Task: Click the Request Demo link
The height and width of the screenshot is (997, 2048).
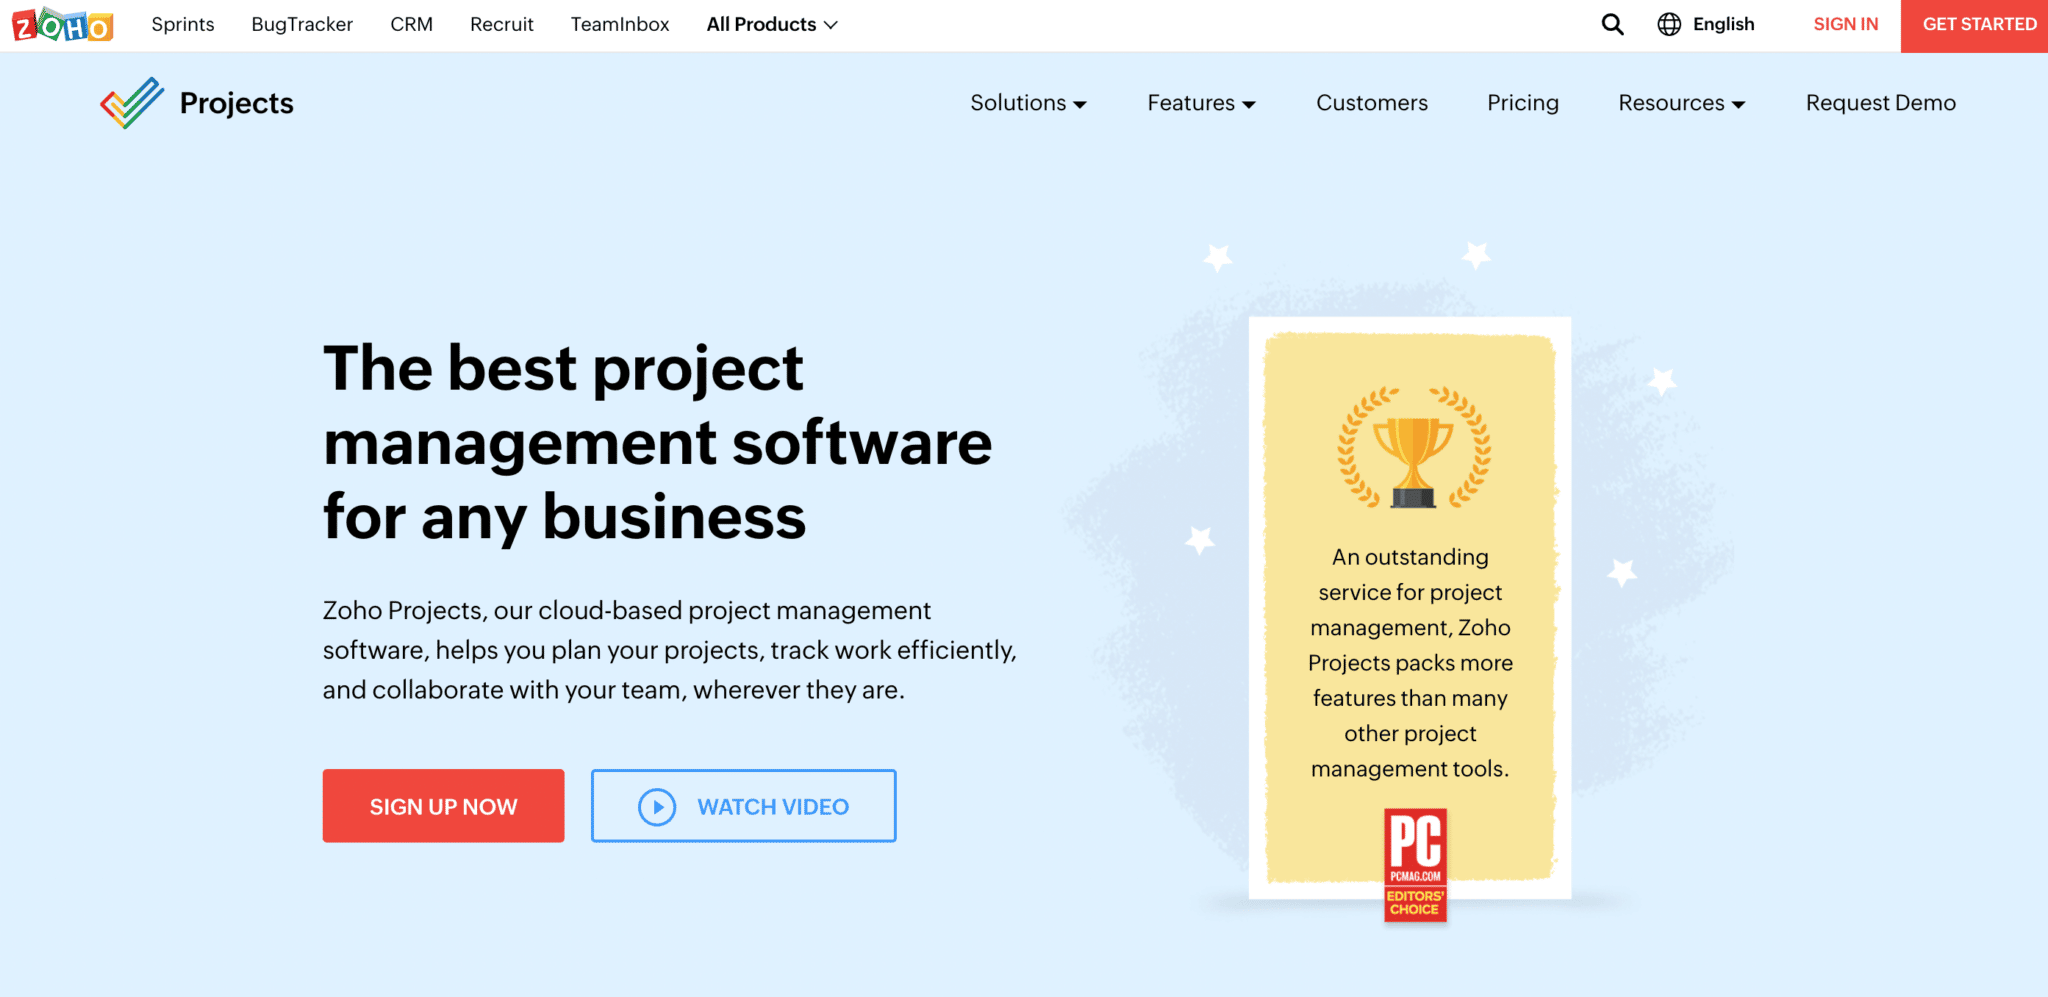Action: pyautogui.click(x=1880, y=103)
